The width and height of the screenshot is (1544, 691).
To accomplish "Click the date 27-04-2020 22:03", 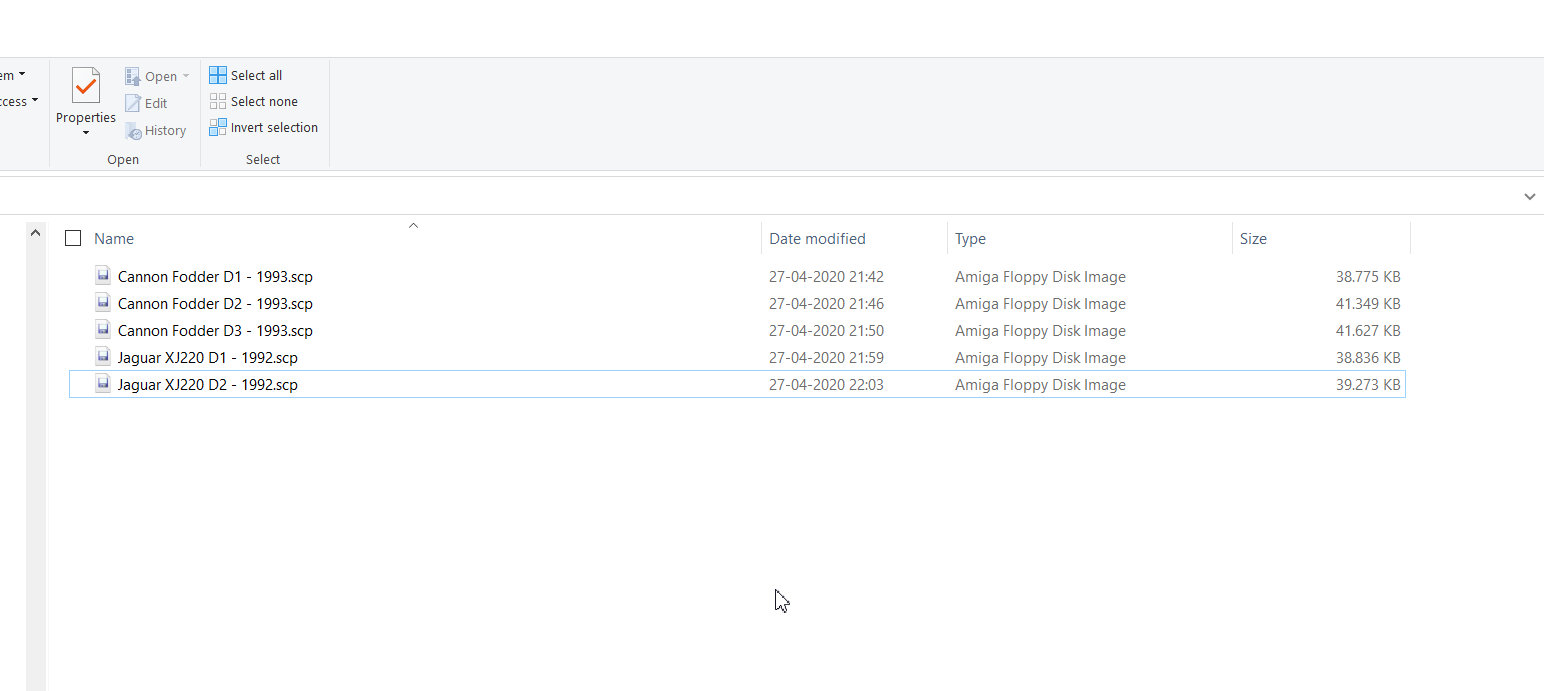I will pyautogui.click(x=826, y=385).
